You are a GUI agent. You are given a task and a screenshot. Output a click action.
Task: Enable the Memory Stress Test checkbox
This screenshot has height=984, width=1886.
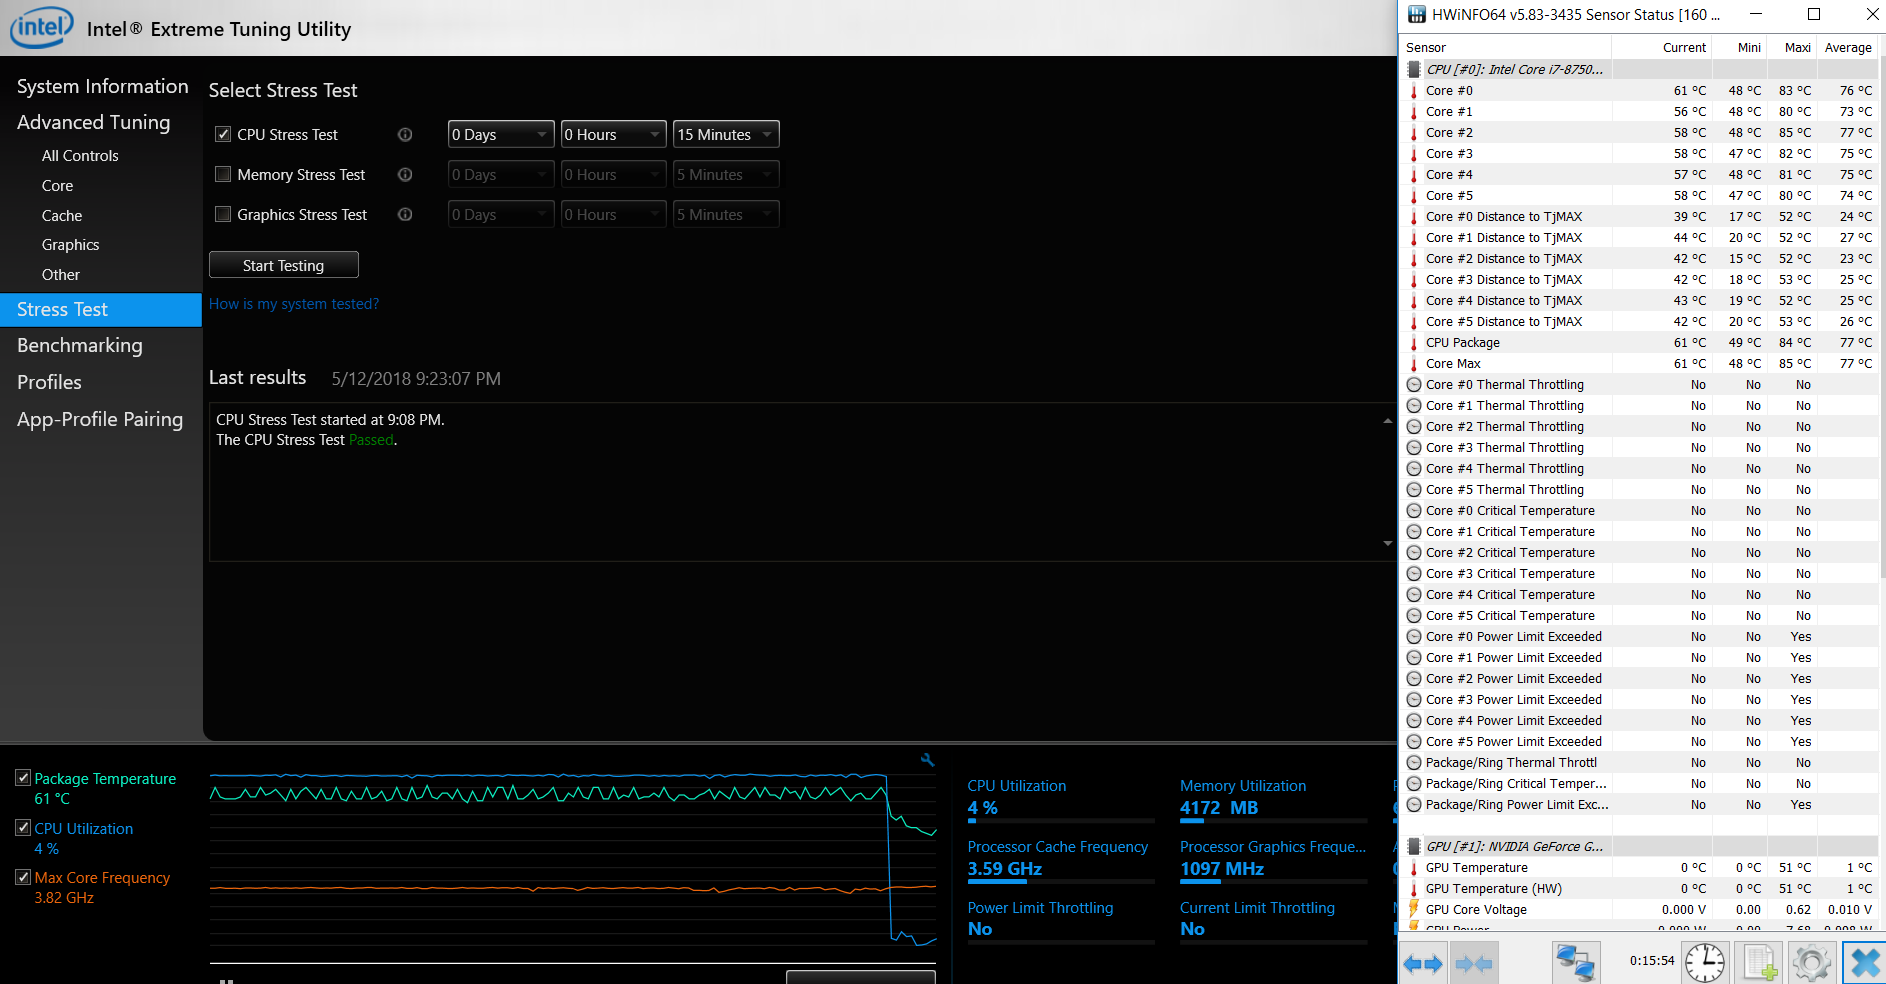point(223,174)
